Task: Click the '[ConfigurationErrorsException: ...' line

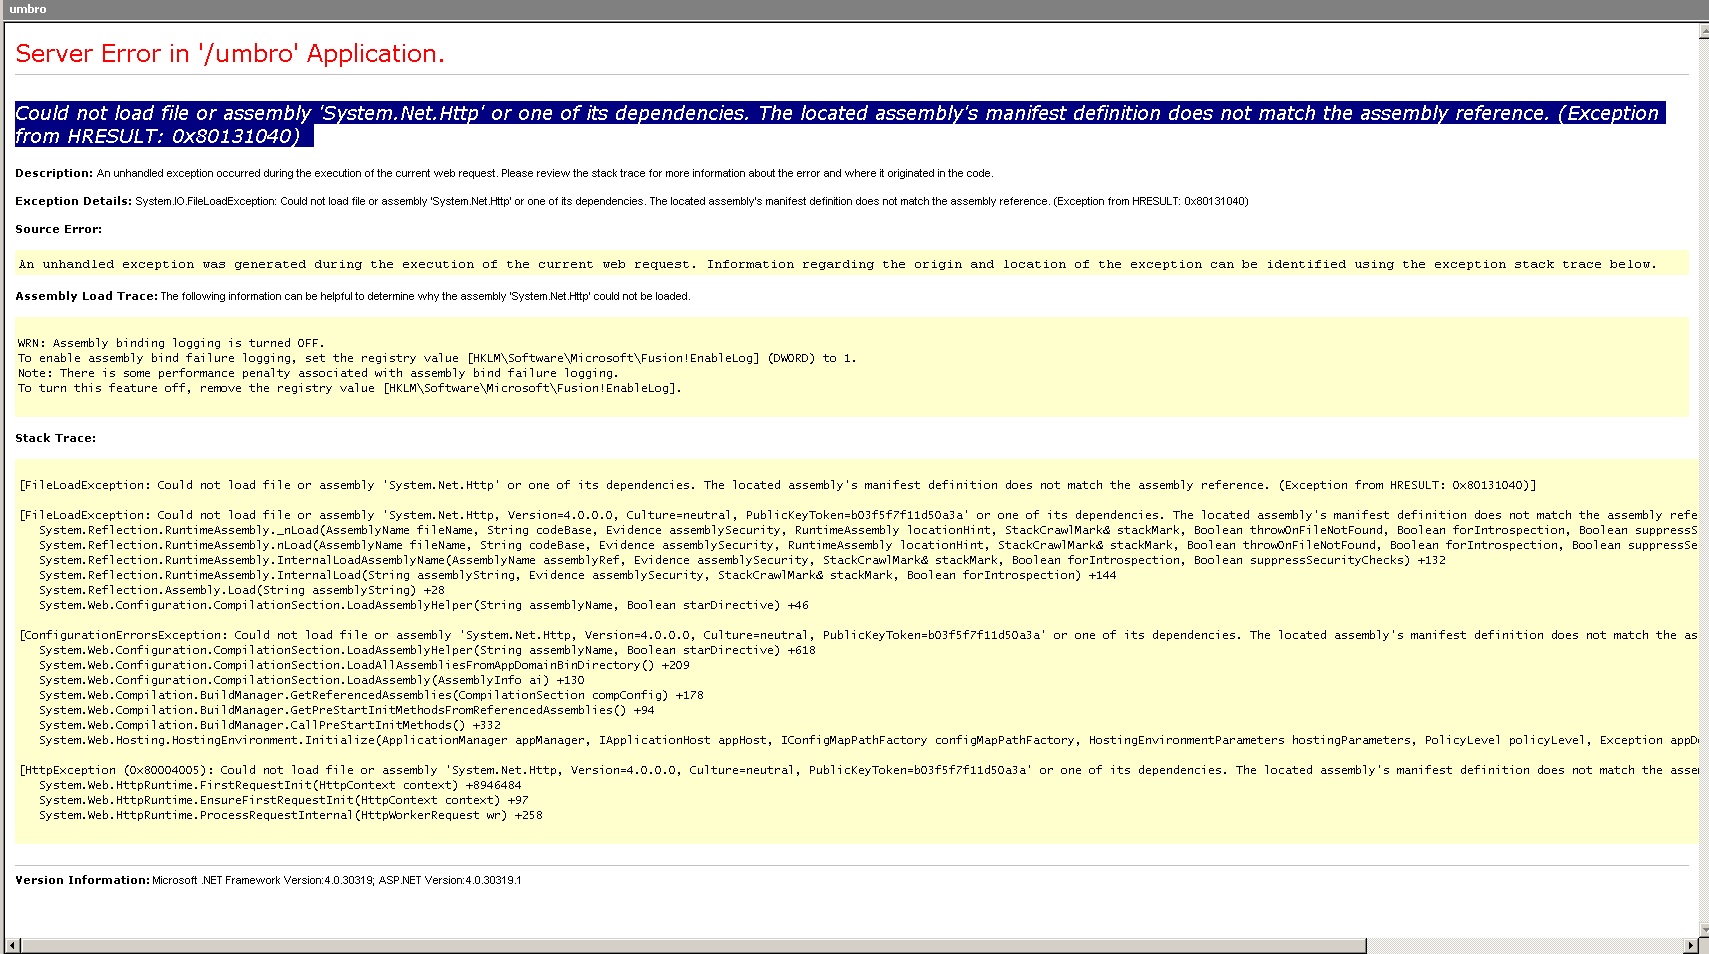Action: [859, 635]
